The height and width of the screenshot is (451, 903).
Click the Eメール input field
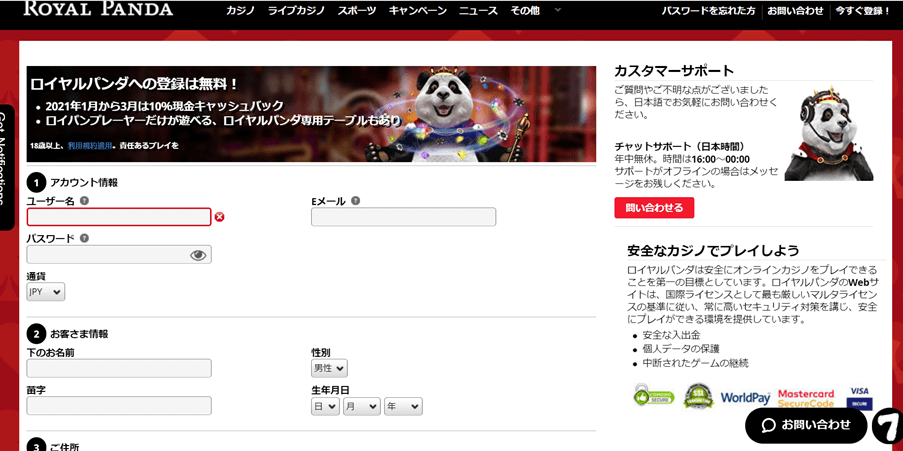pos(403,217)
